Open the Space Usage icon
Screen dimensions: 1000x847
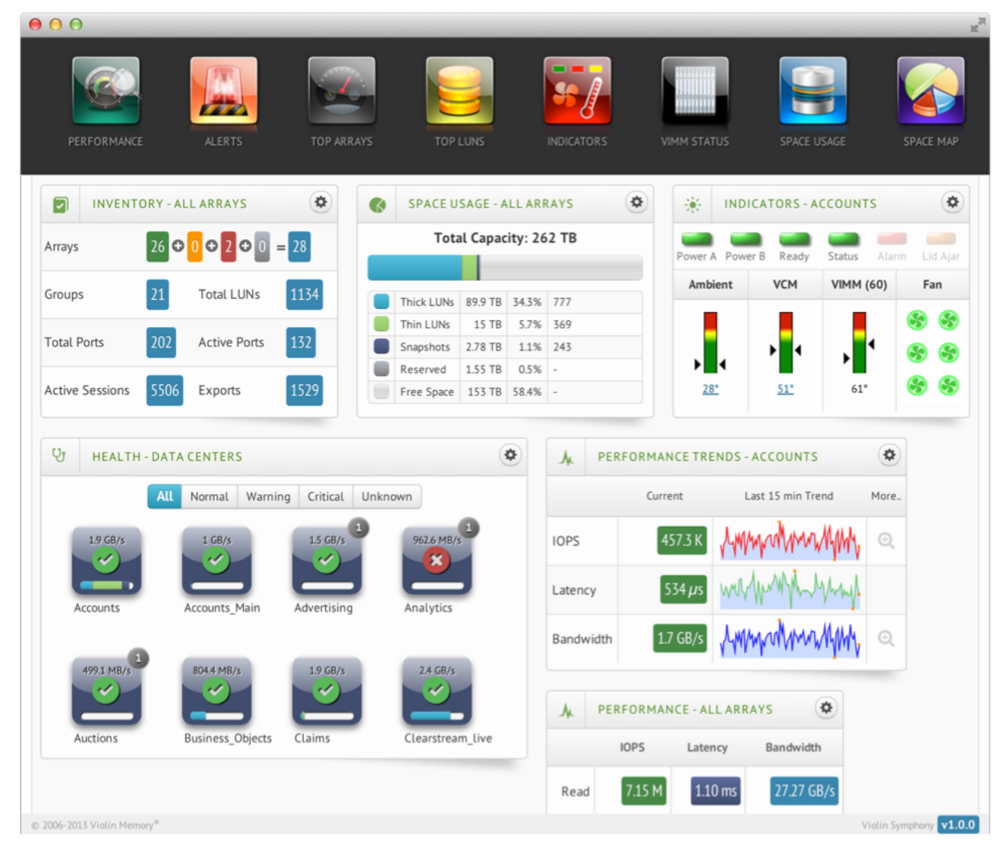click(812, 91)
